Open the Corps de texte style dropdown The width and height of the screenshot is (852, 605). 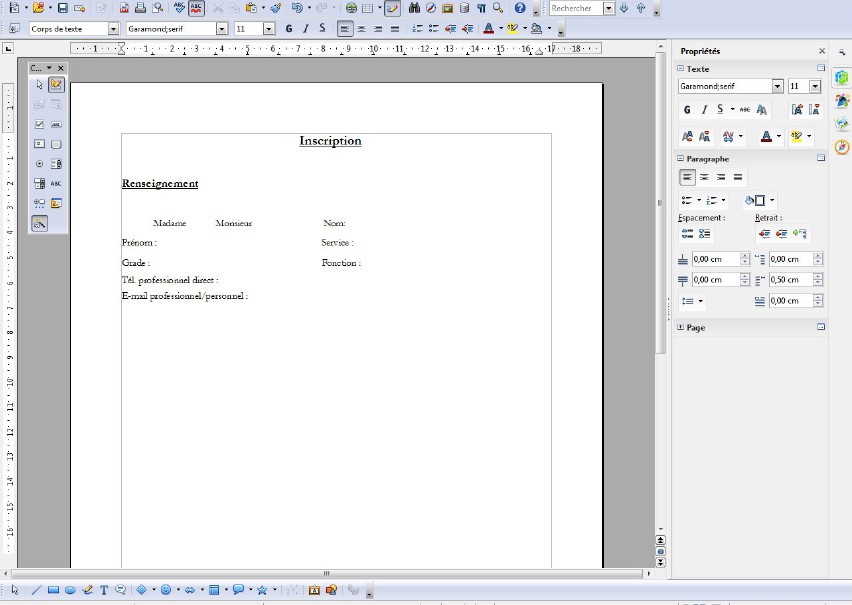click(x=113, y=29)
